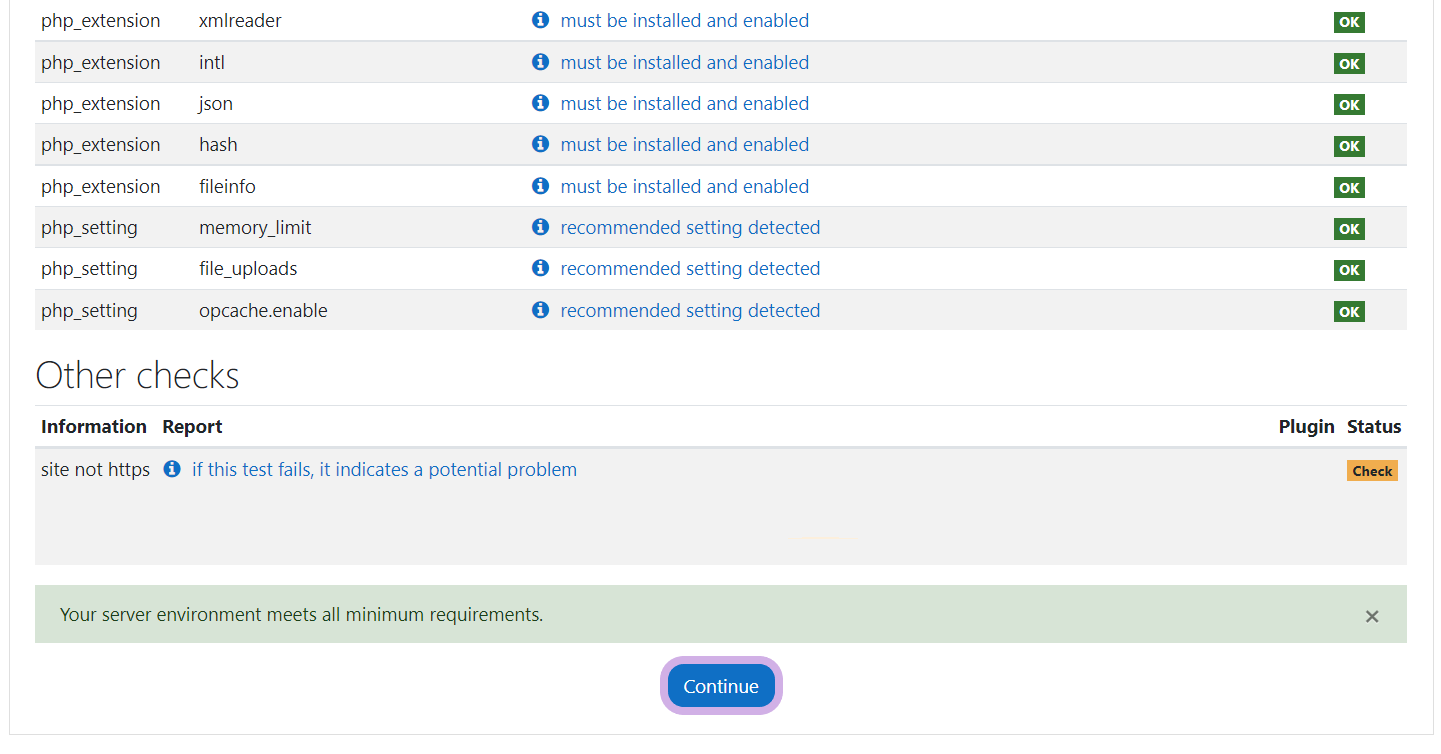Screen dimensions: 1441x754
Task: Click info icon beside site not https
Action: [x=172, y=469]
